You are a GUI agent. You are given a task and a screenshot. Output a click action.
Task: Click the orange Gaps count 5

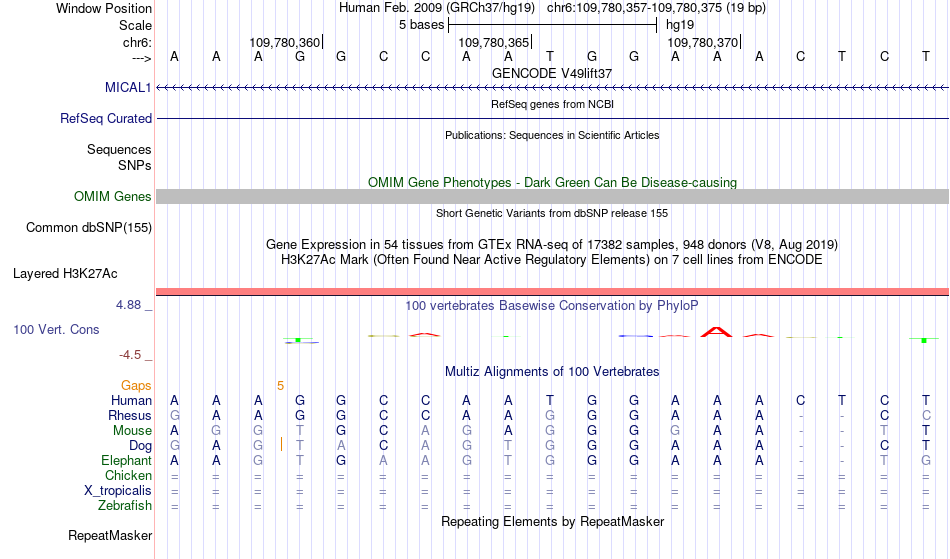click(x=280, y=386)
